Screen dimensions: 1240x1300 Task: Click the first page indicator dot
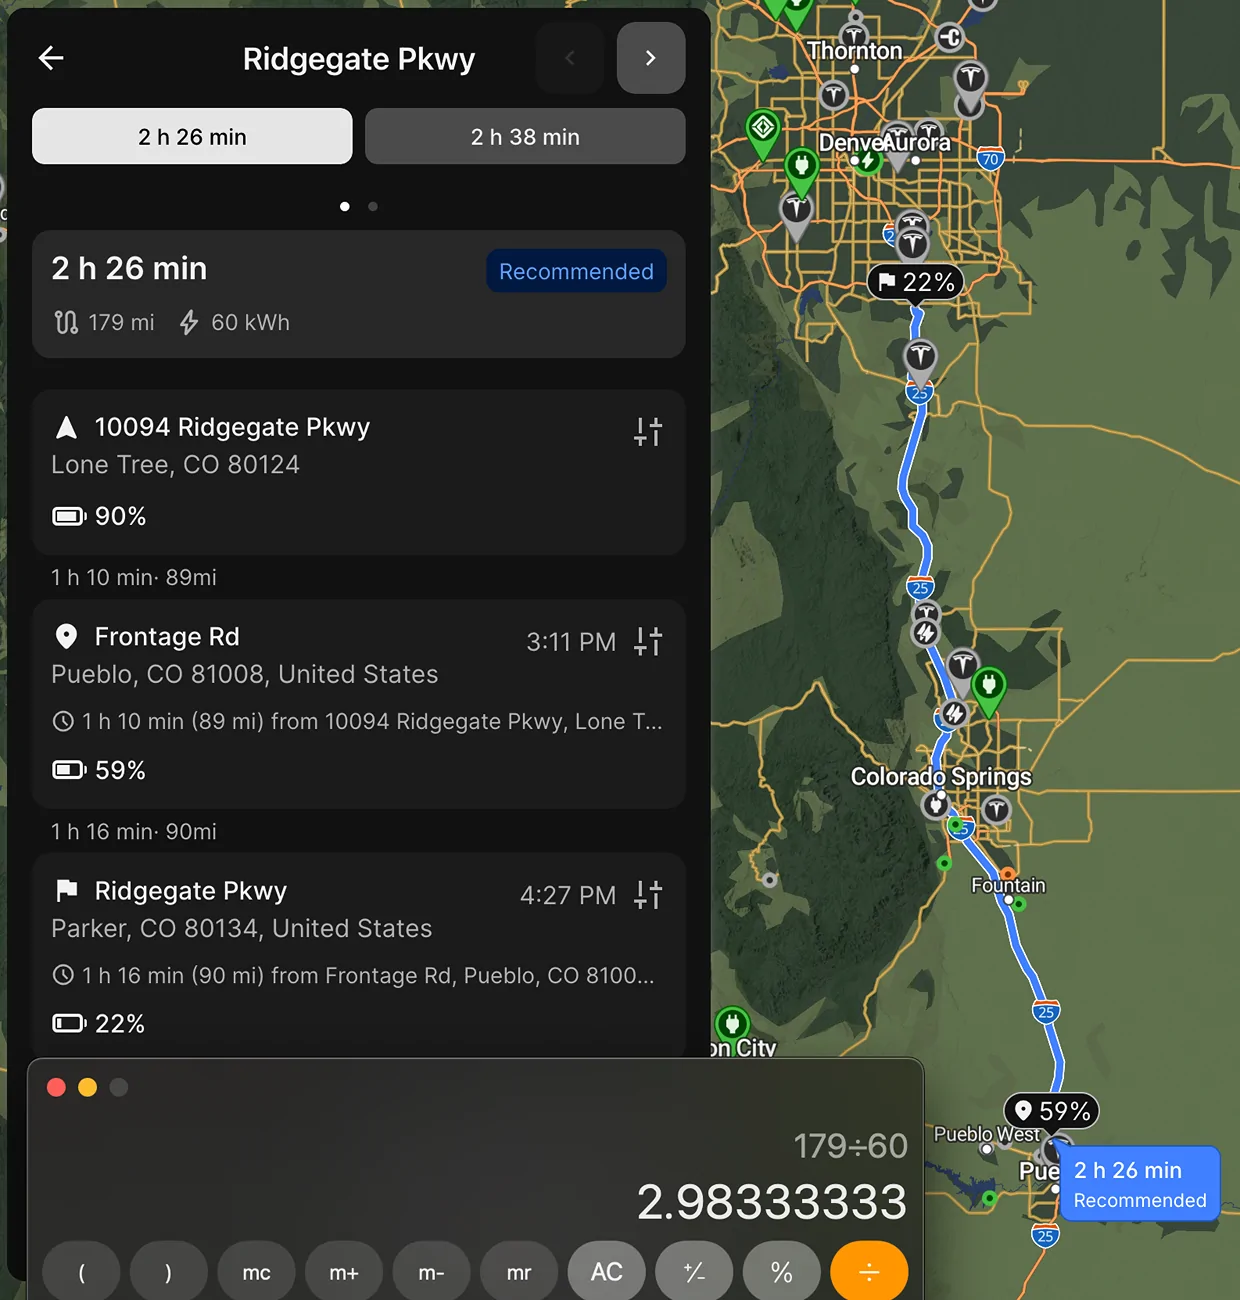coord(345,206)
